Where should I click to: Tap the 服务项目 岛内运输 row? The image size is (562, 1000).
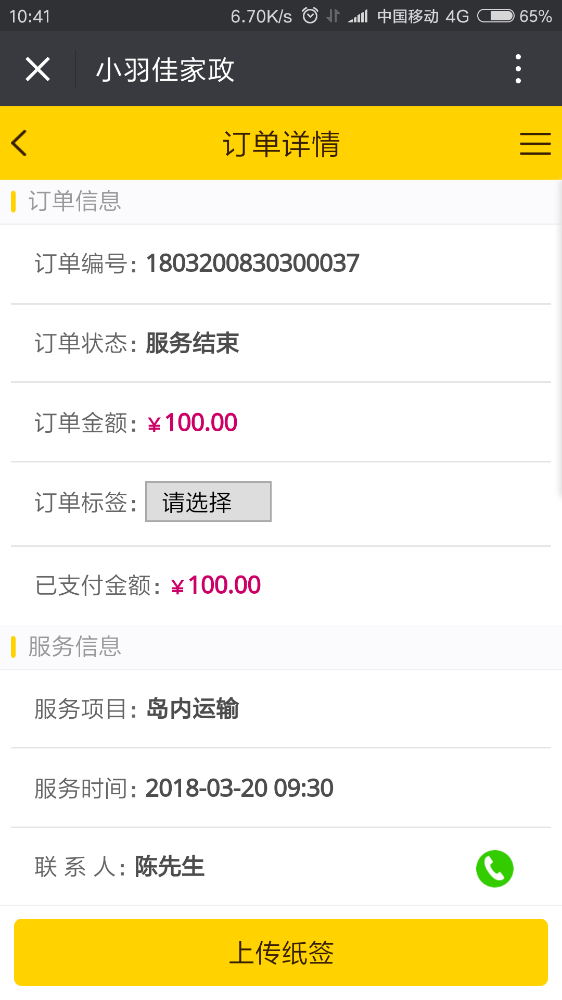pyautogui.click(x=281, y=709)
